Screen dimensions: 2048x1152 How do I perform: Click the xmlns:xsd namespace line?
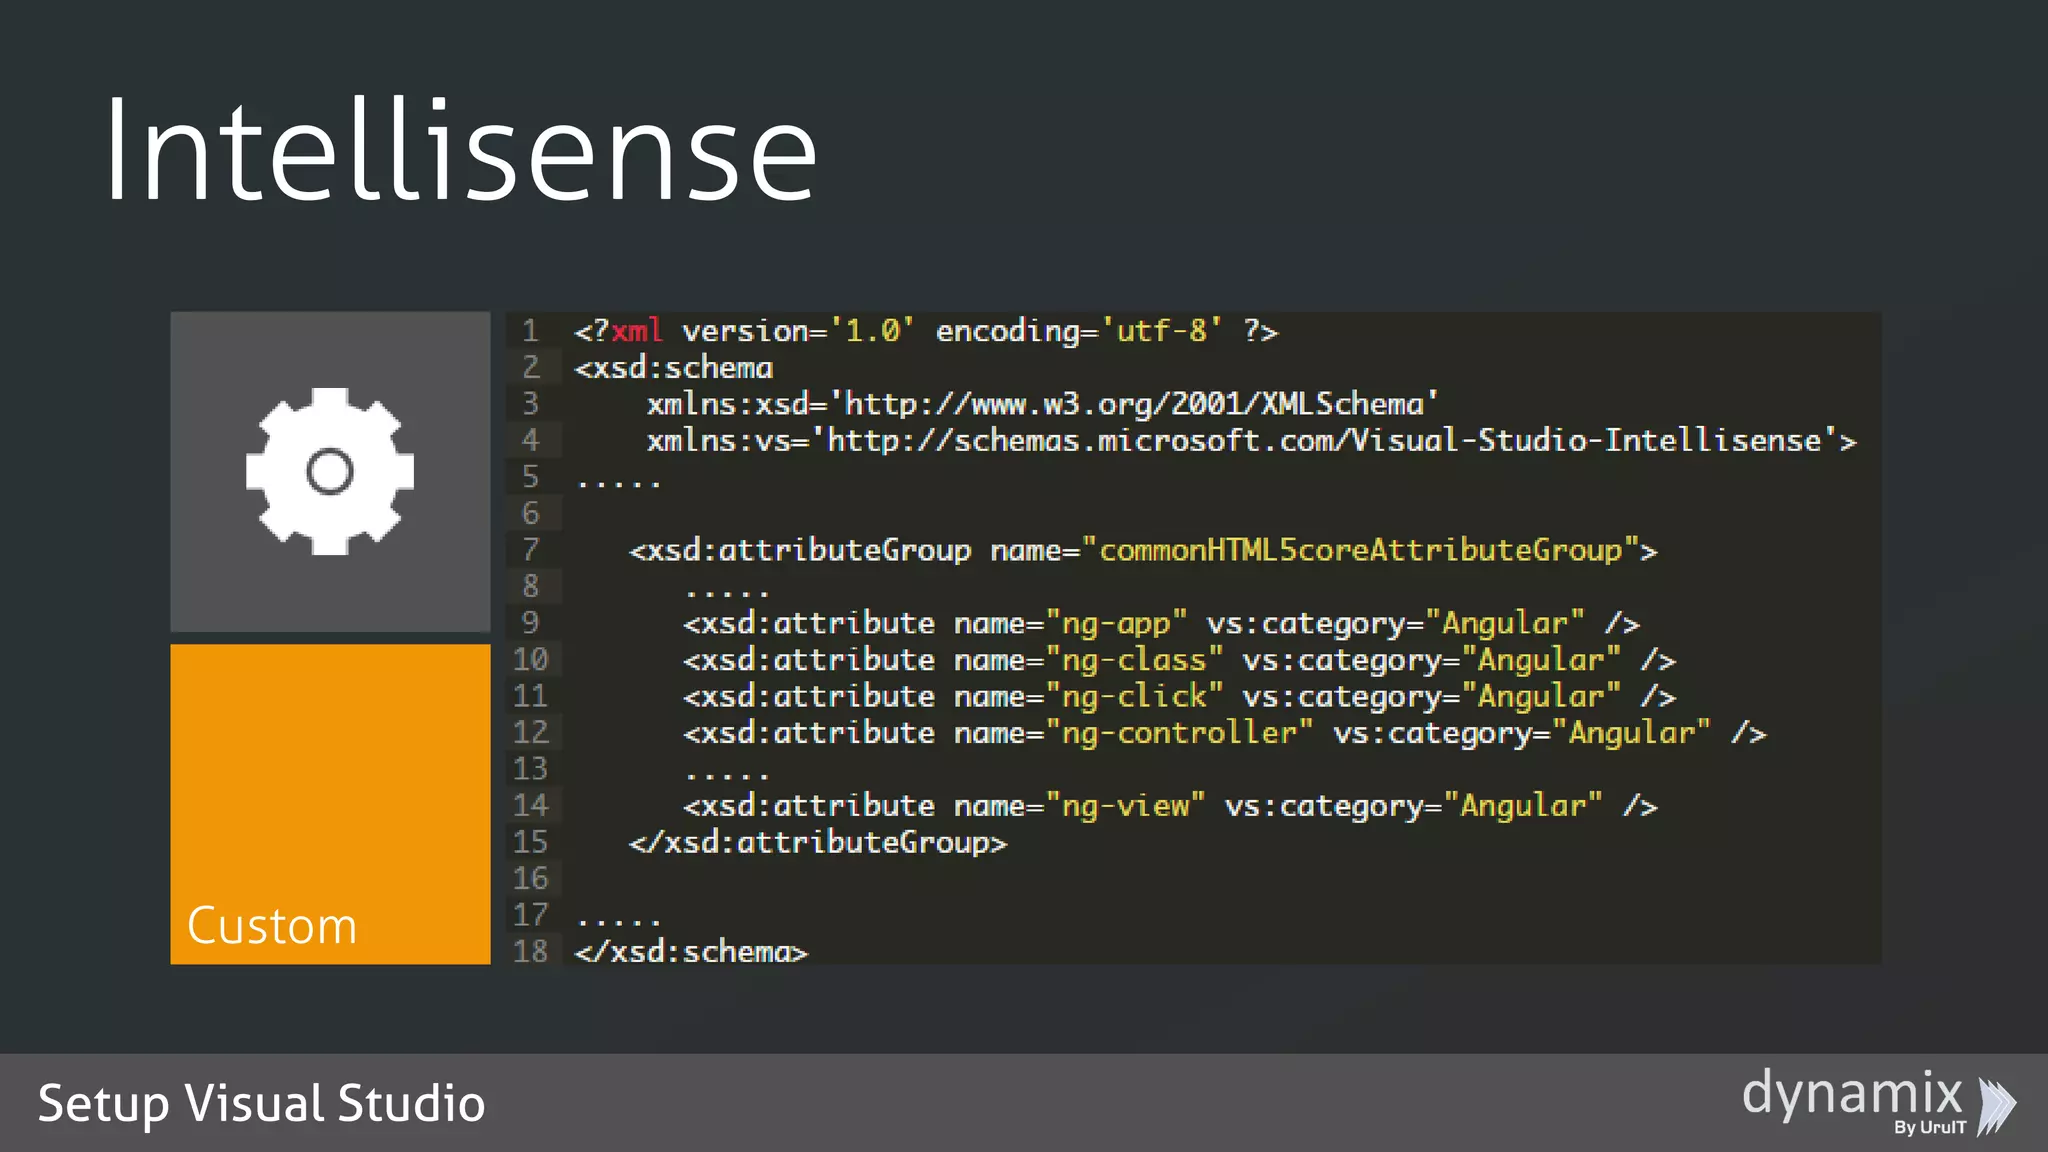coord(1042,404)
